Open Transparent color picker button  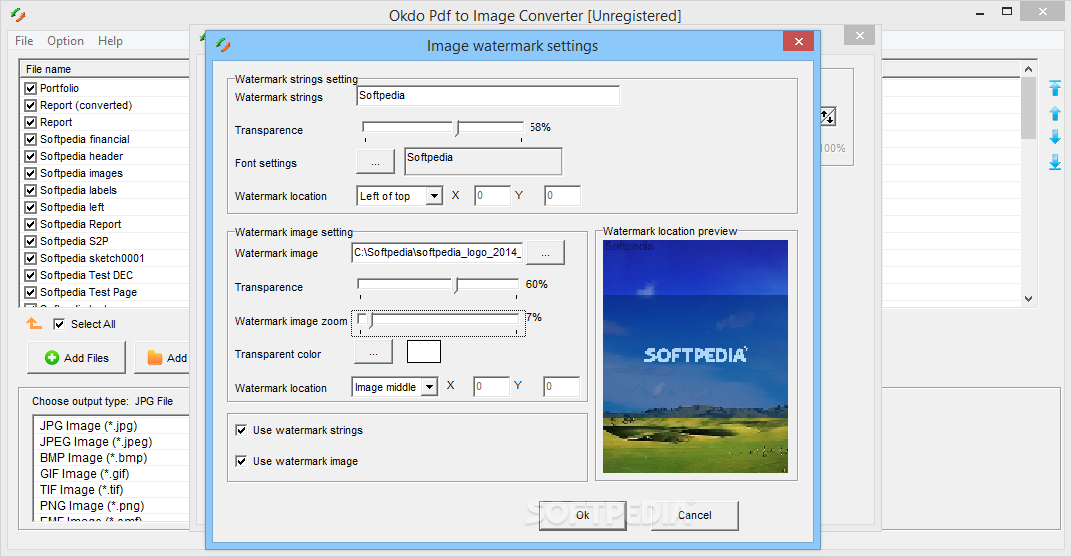(373, 353)
